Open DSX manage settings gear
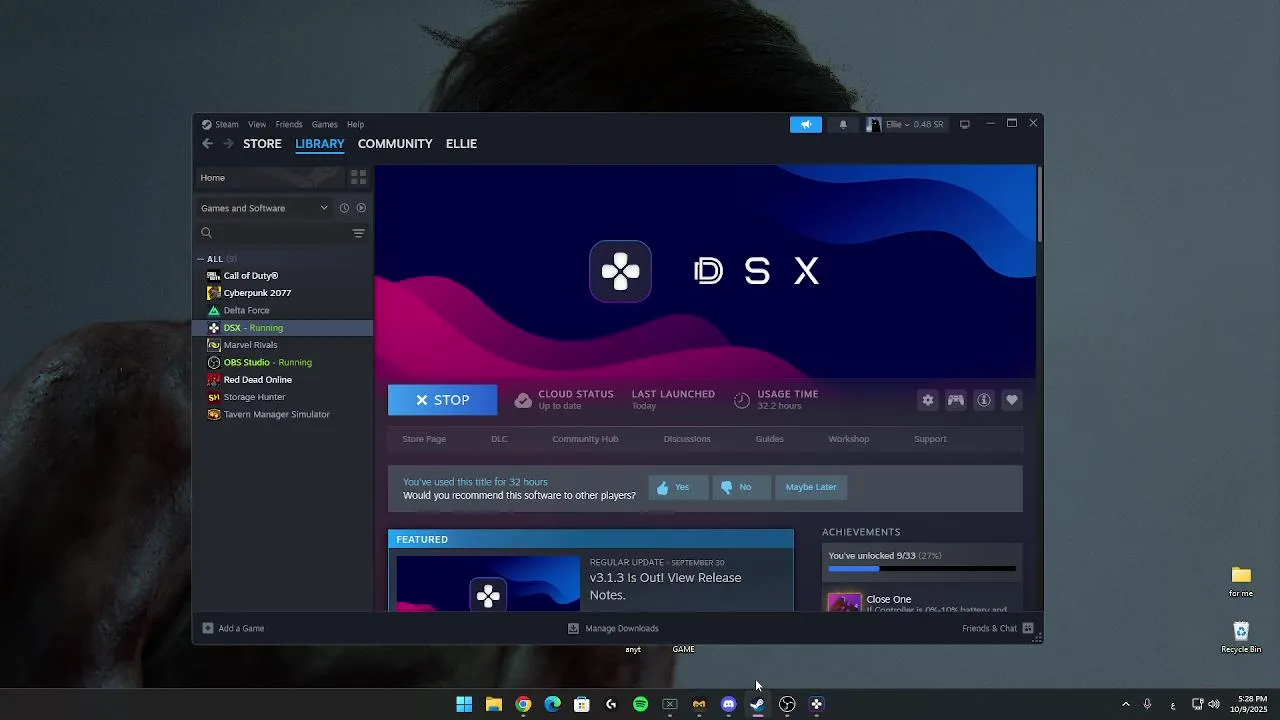The width and height of the screenshot is (1280, 720). pos(928,400)
